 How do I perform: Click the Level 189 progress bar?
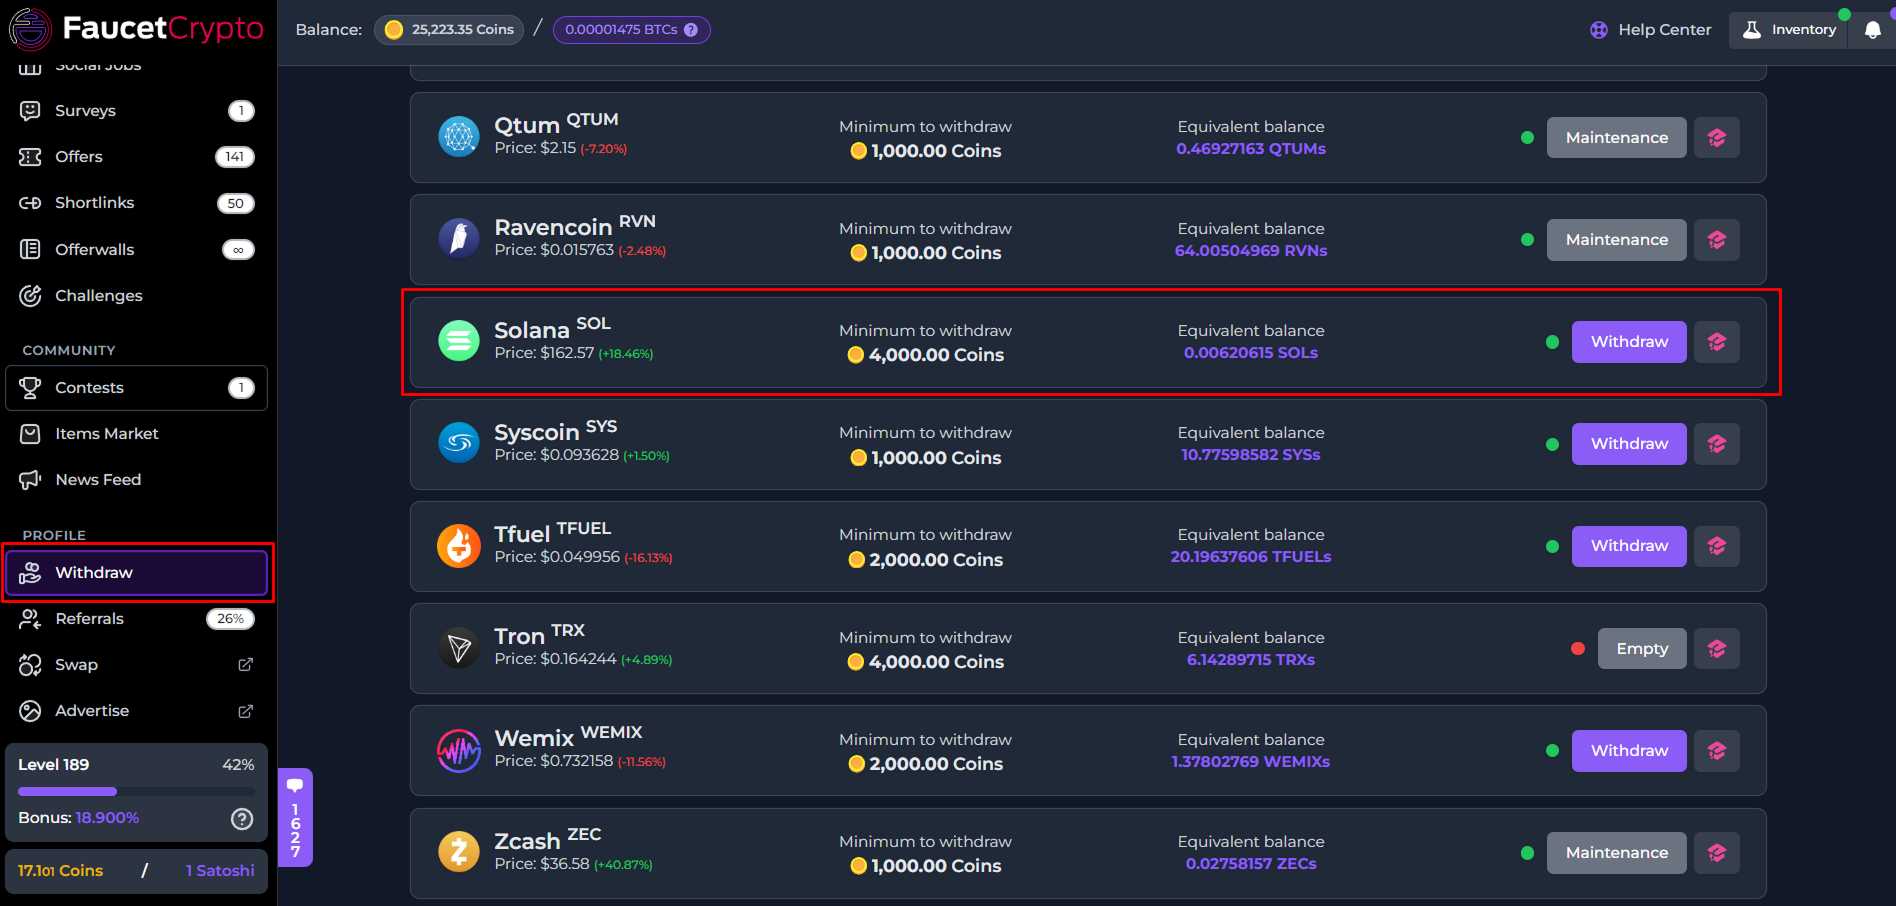click(x=136, y=791)
